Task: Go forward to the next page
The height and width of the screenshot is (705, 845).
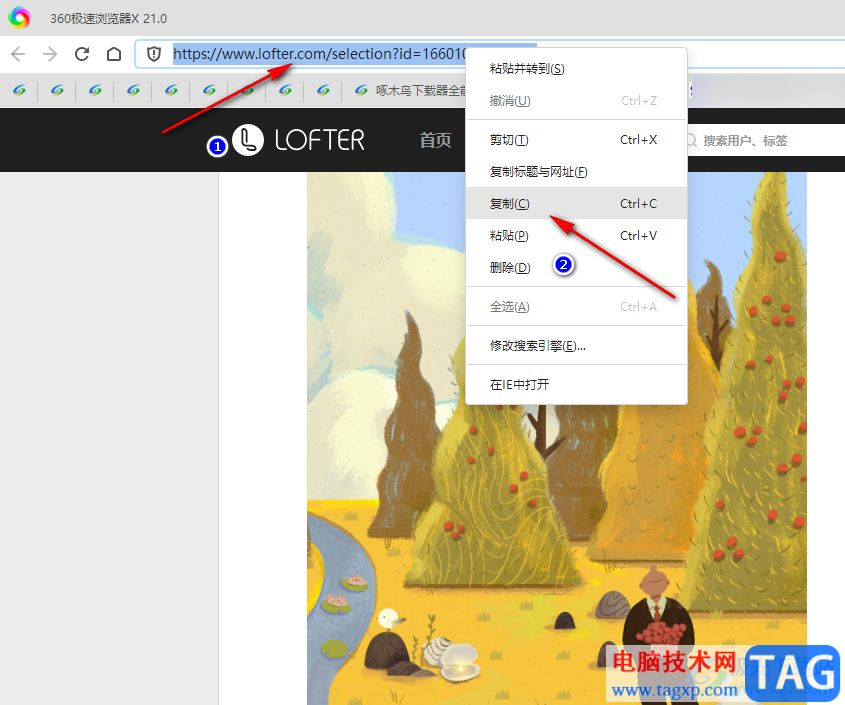Action: pos(50,54)
